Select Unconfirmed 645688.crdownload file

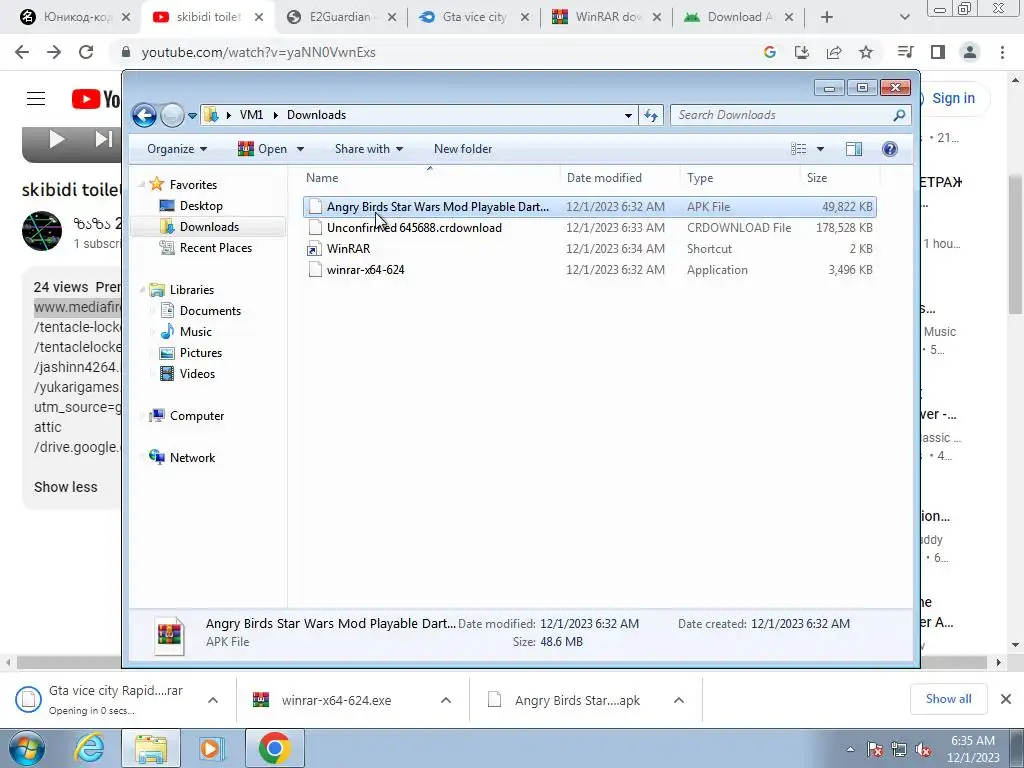[590, 228]
